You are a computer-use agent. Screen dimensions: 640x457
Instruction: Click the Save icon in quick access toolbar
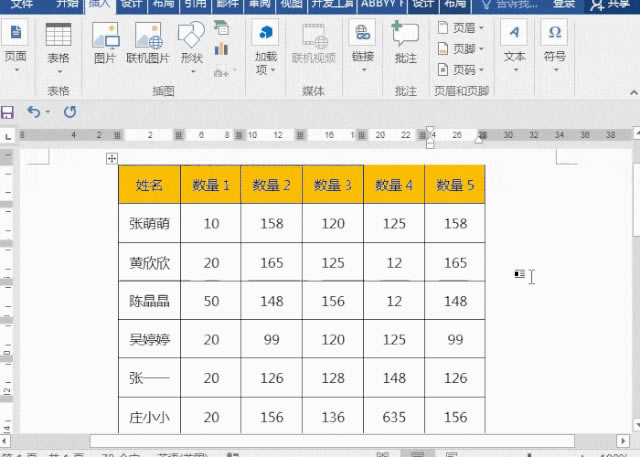click(x=7, y=112)
